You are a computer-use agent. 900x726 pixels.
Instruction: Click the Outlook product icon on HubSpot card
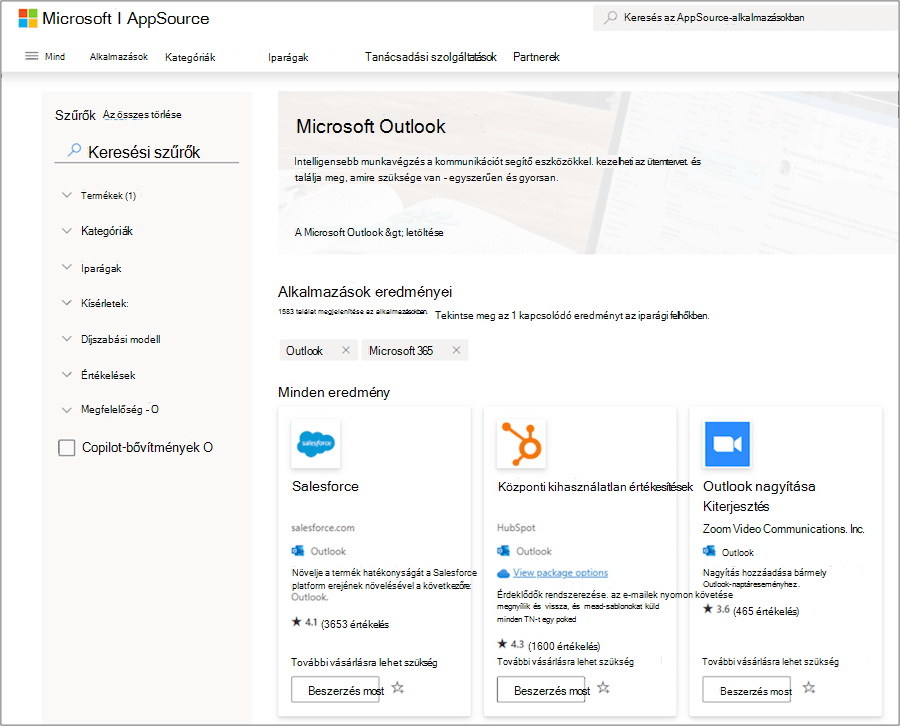point(503,551)
